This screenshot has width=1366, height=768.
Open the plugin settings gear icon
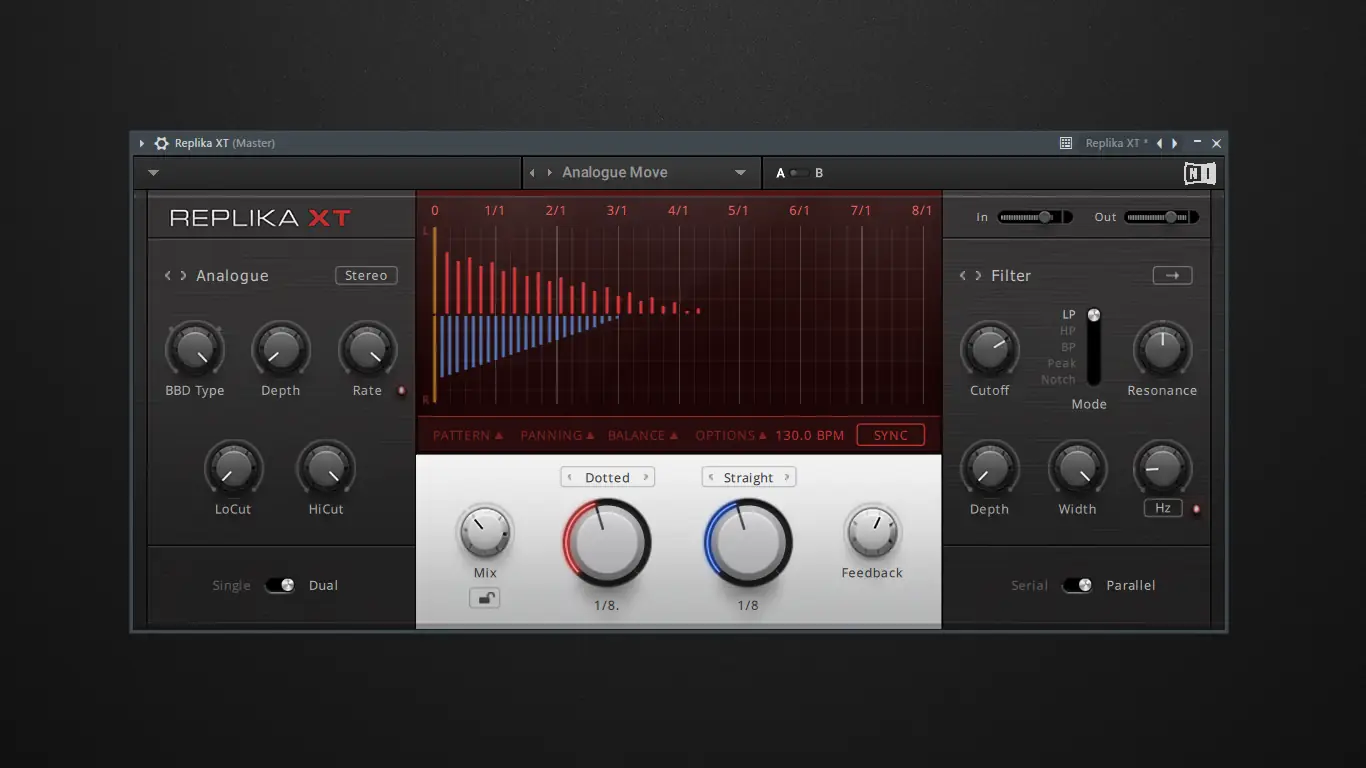pyautogui.click(x=161, y=143)
